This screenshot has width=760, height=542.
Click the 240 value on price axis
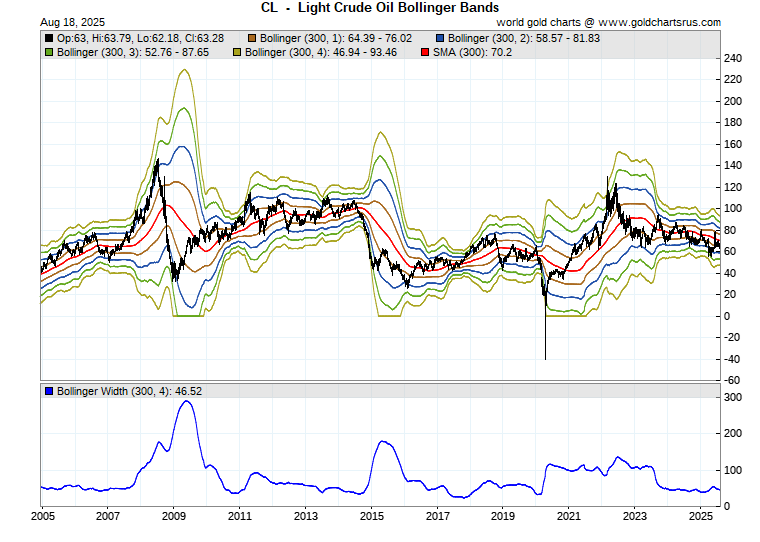pyautogui.click(x=735, y=58)
